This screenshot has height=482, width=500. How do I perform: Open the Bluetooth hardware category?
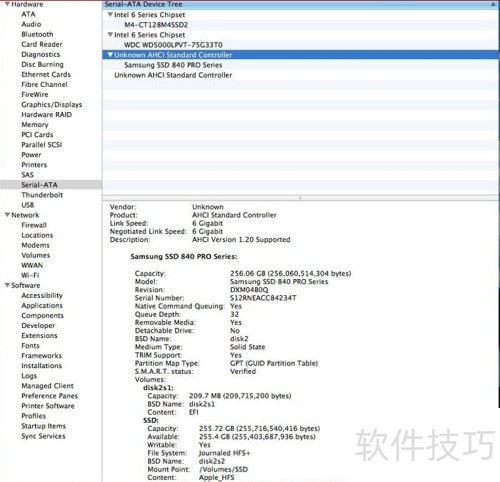(37, 34)
